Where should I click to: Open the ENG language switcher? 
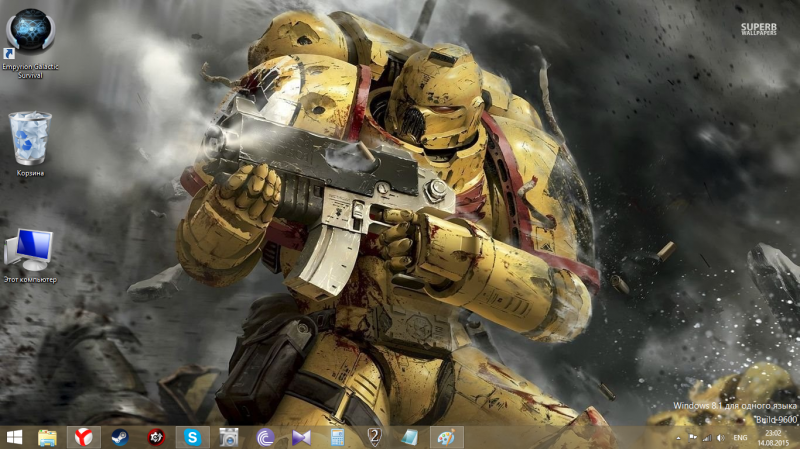(740, 438)
